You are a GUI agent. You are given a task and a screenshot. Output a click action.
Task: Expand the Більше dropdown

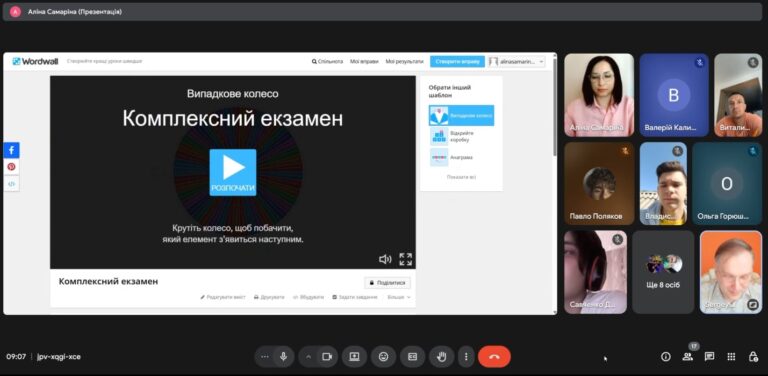[399, 297]
